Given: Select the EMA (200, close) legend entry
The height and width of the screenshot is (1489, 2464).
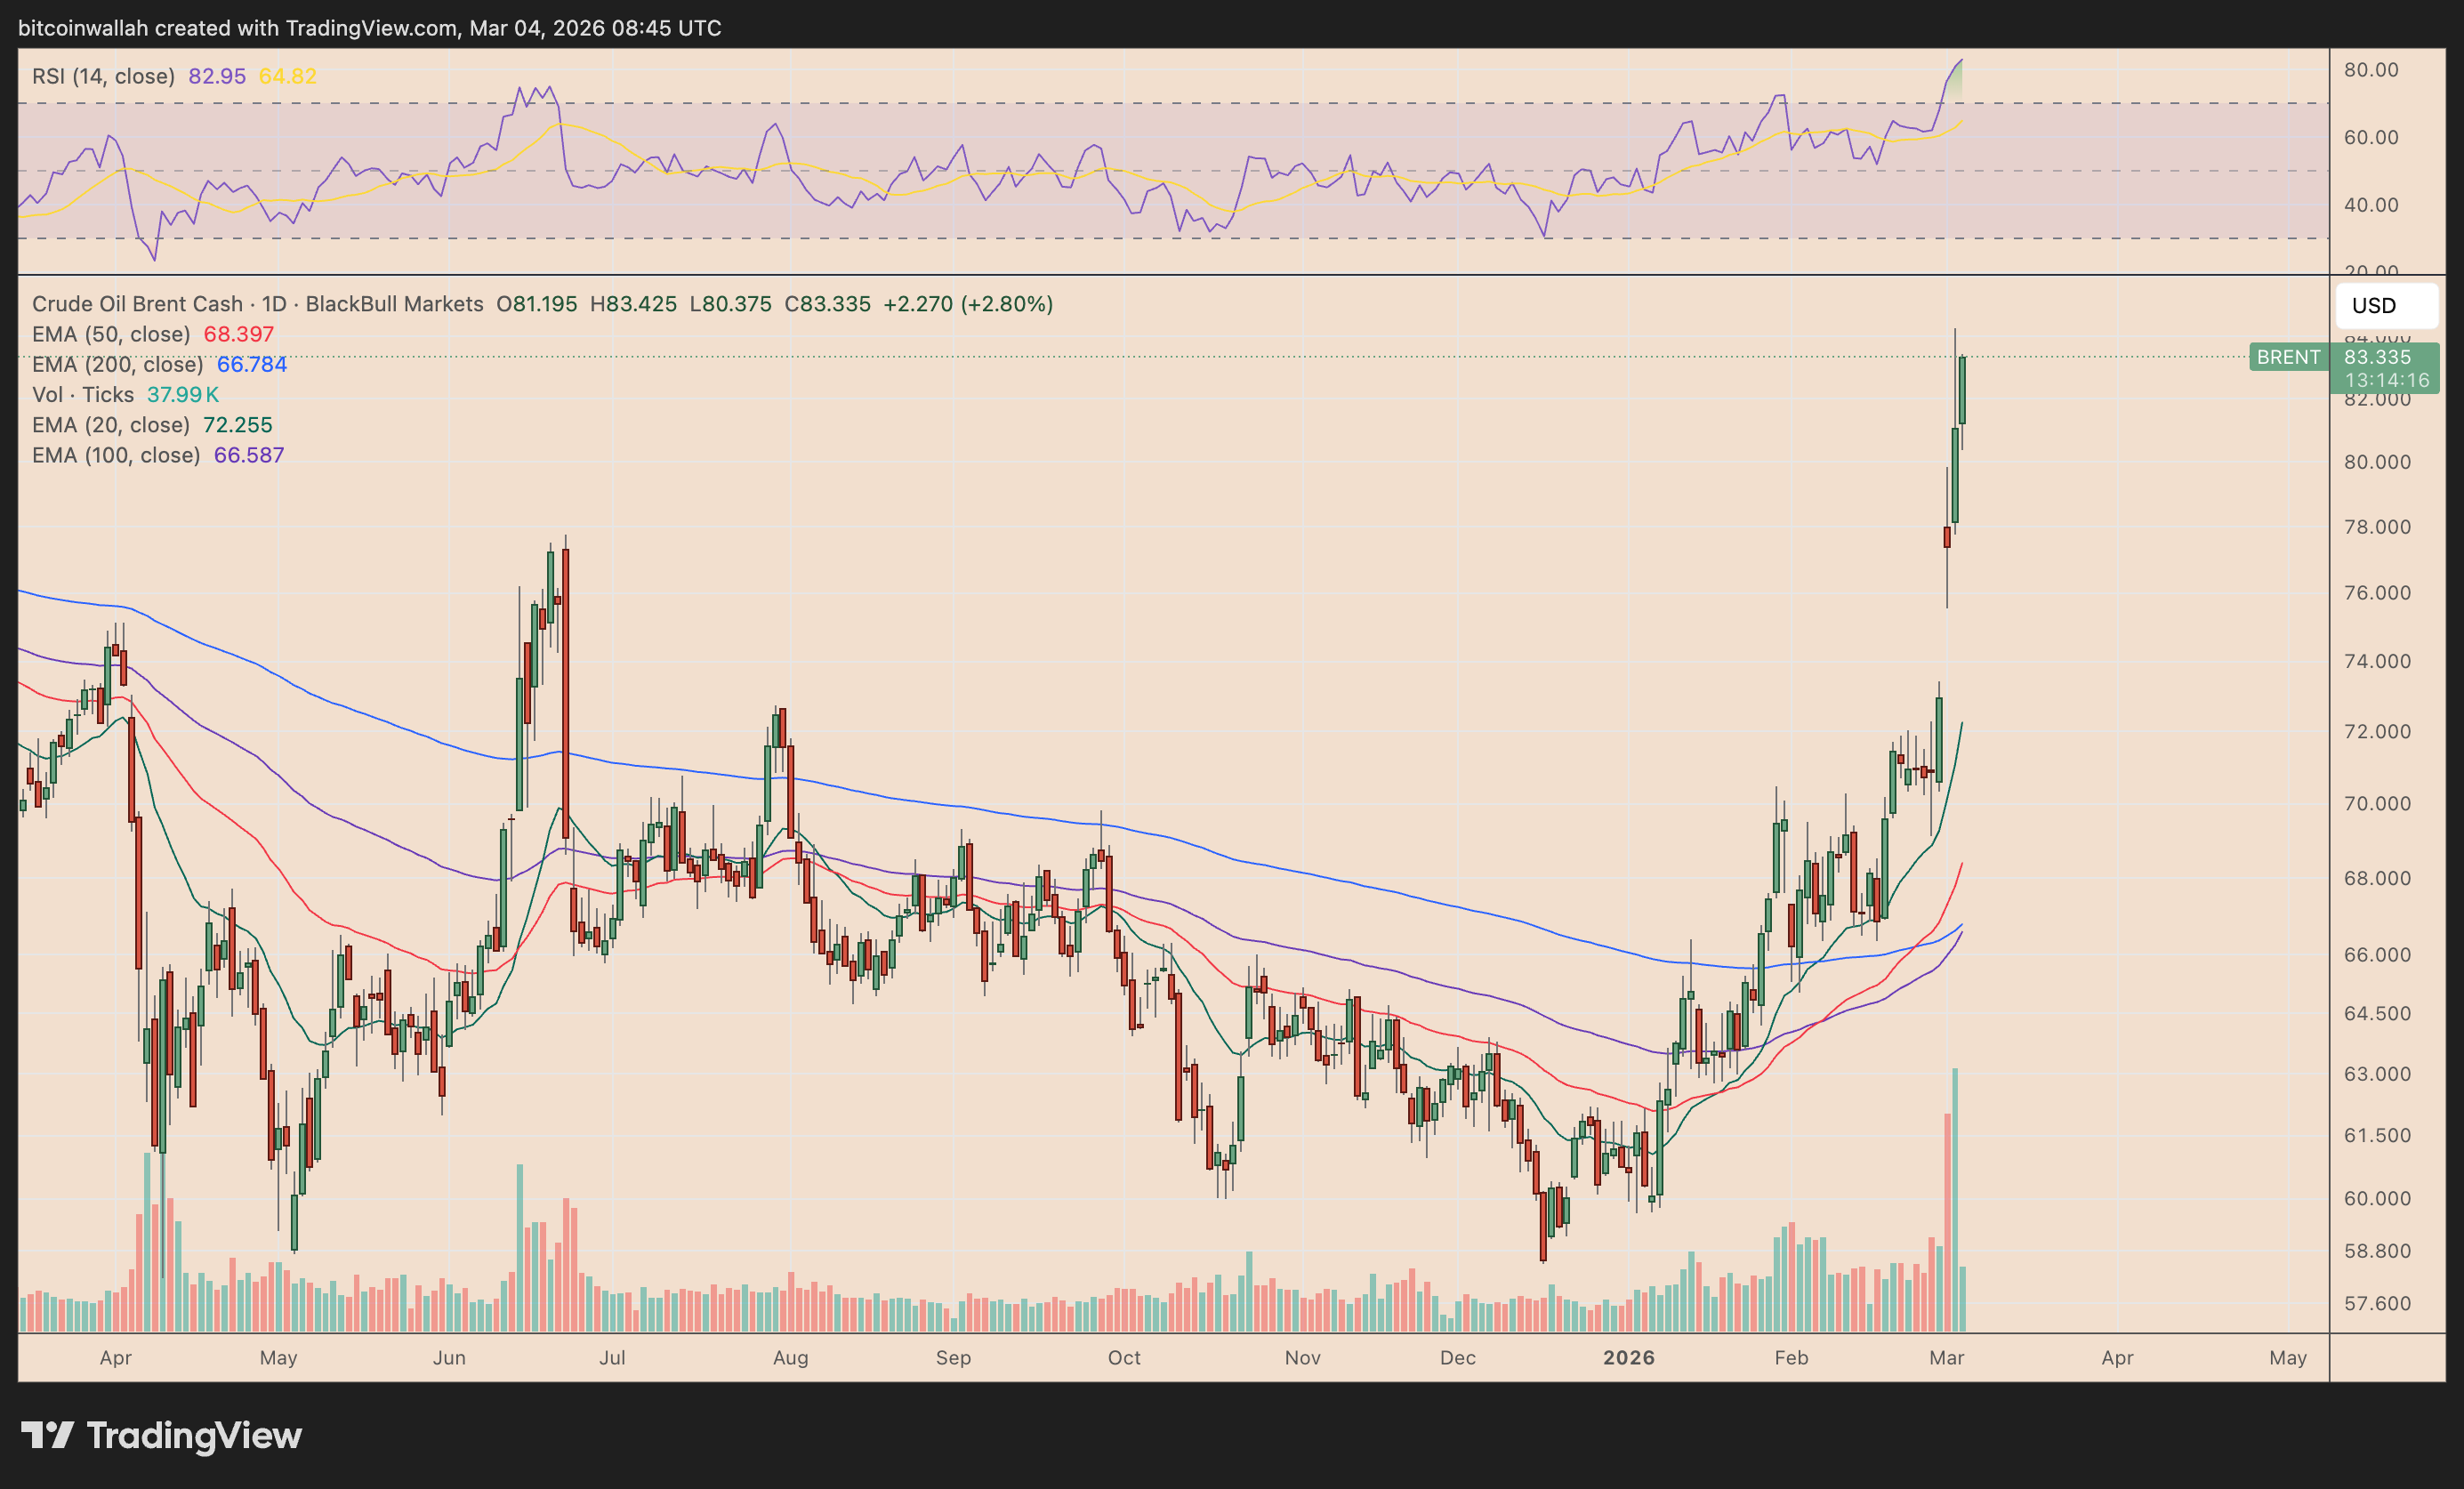Looking at the screenshot, I should click(x=117, y=364).
